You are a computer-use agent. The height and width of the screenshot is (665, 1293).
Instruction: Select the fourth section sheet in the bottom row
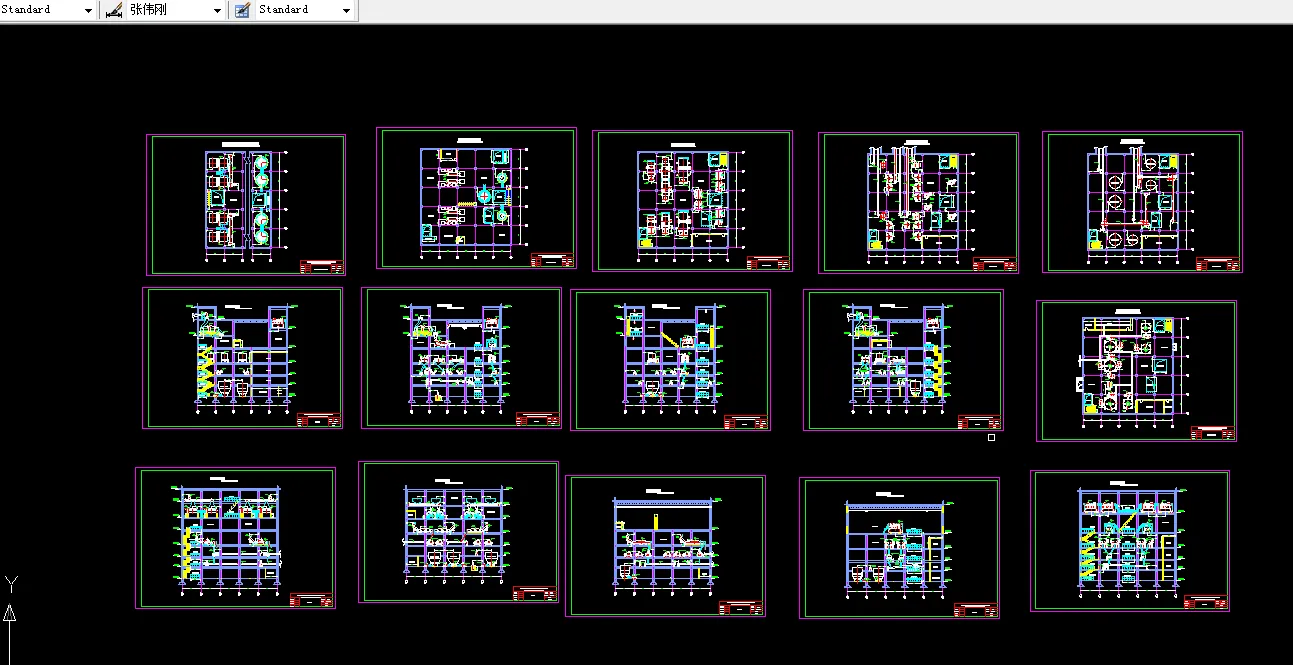900,548
